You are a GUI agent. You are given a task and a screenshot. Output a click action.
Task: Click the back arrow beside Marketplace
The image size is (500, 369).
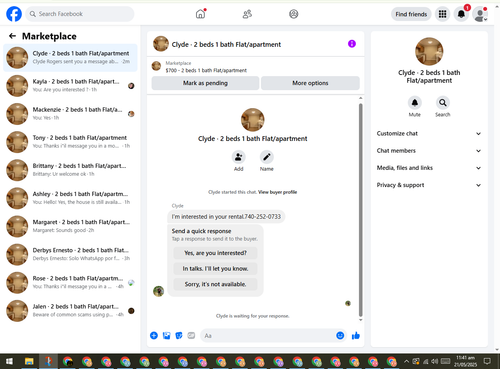12,36
